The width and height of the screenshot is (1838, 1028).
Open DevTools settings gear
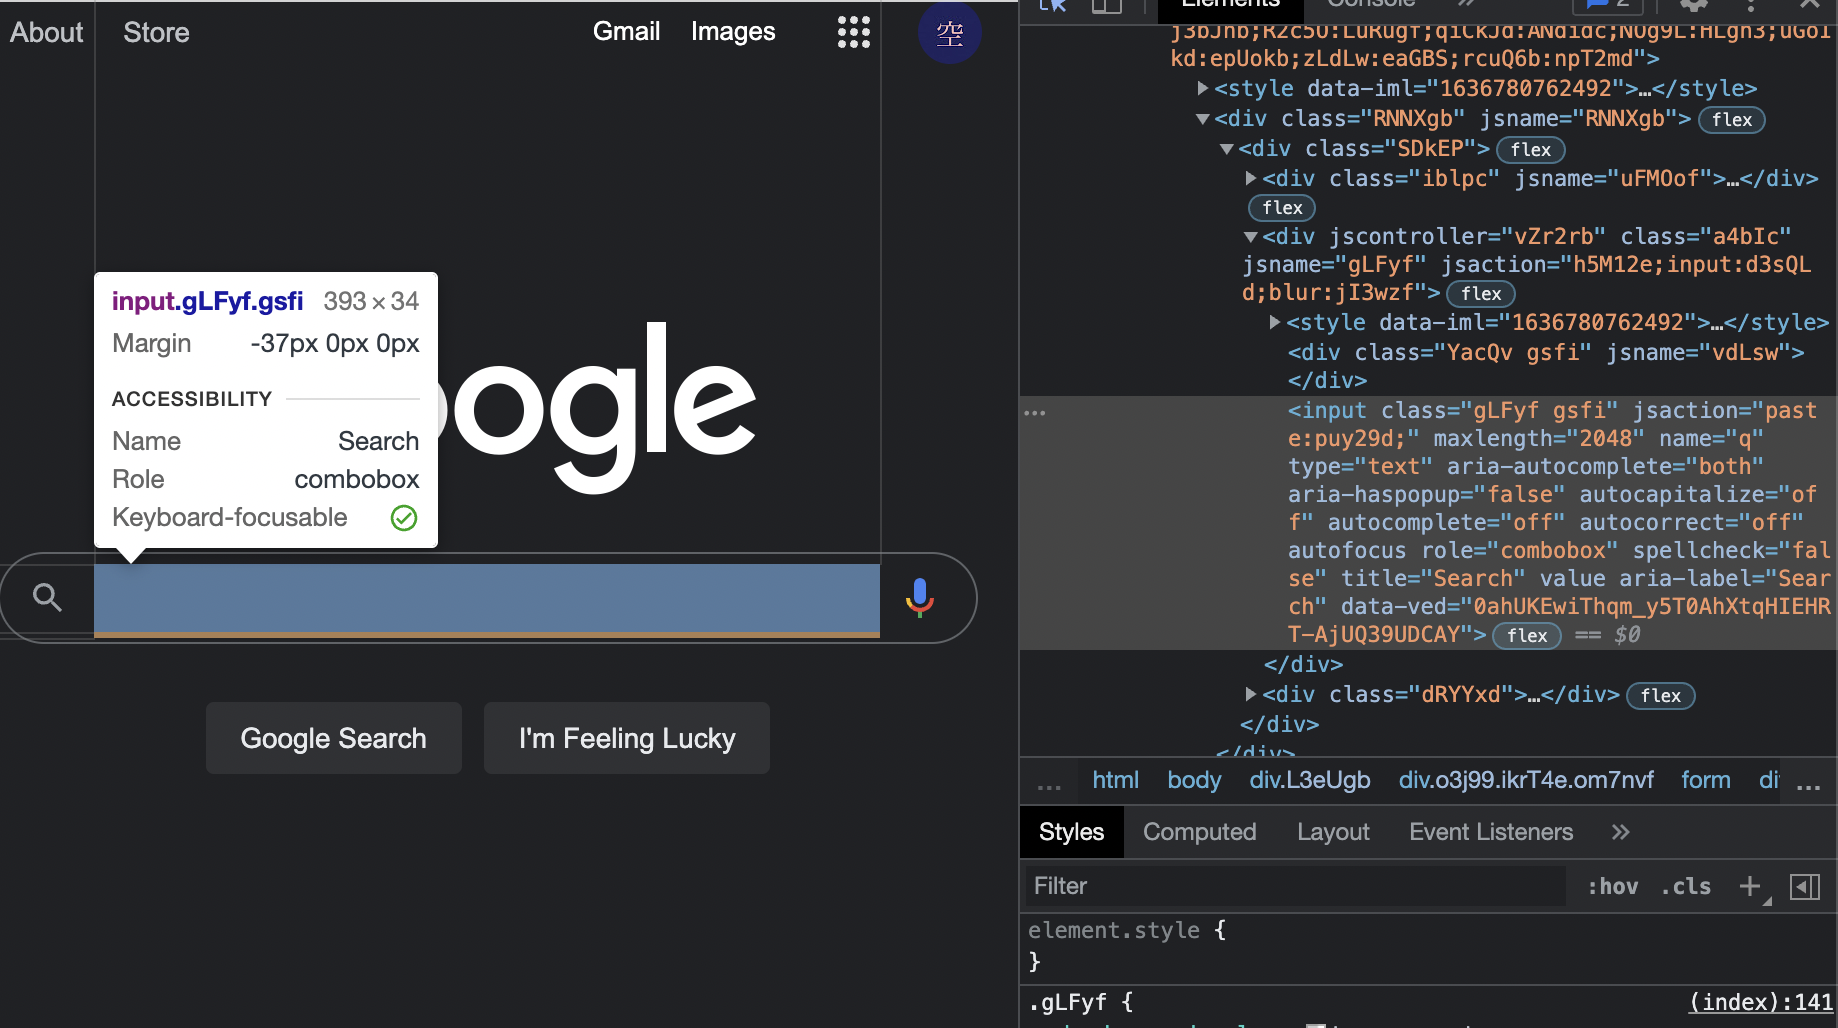tap(1693, 5)
